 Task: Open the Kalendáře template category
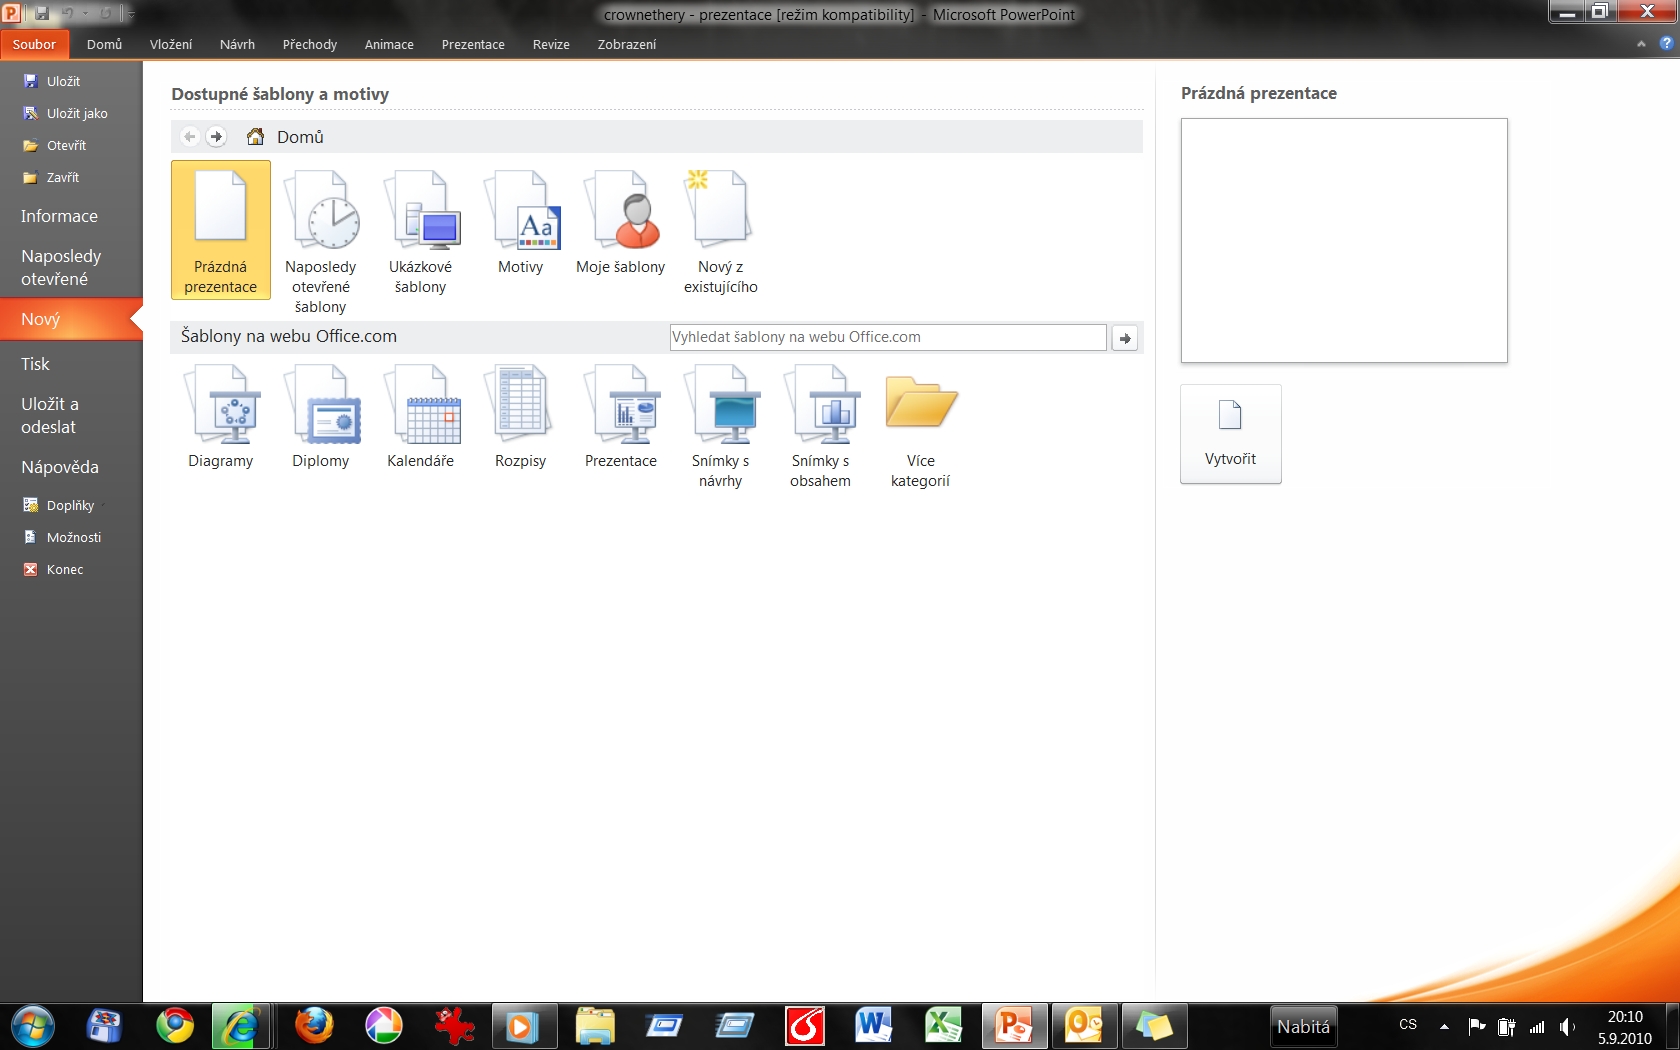point(420,415)
